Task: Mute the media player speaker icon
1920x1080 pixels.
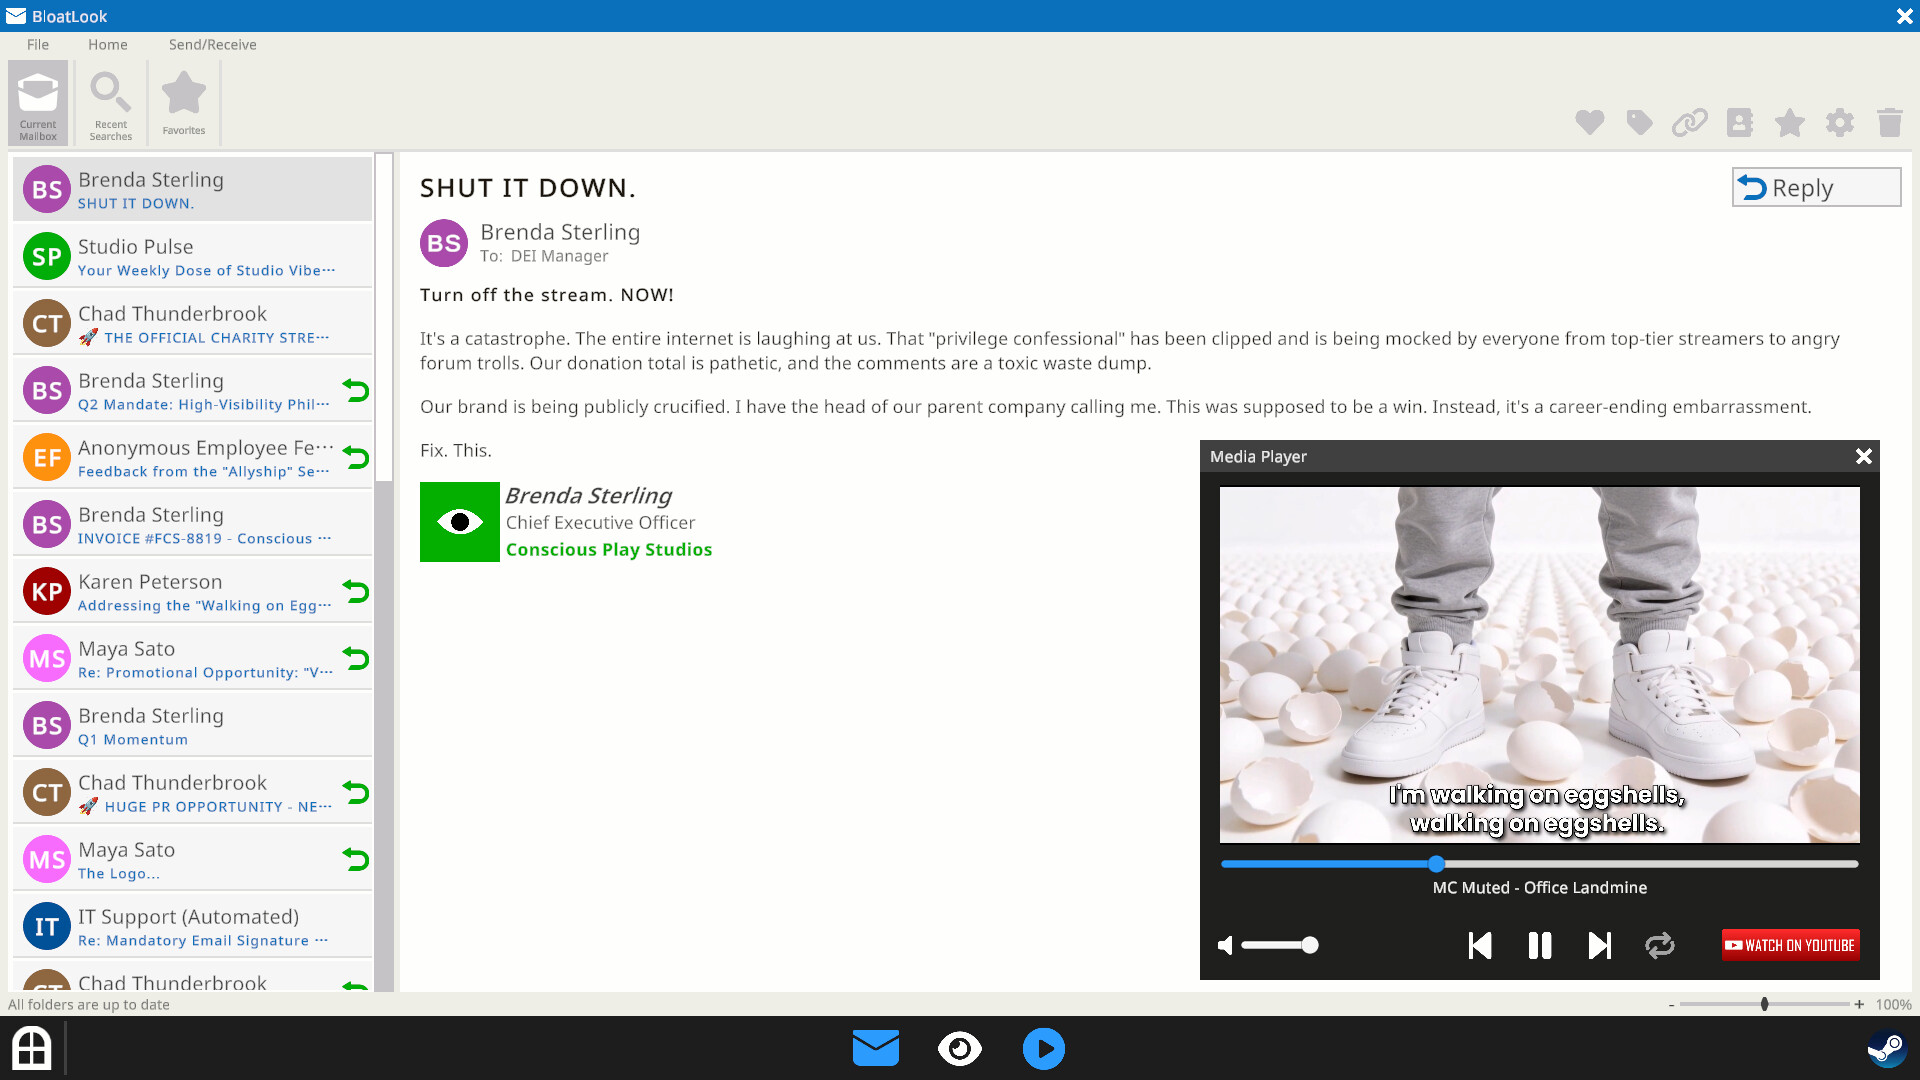Action: click(1225, 945)
